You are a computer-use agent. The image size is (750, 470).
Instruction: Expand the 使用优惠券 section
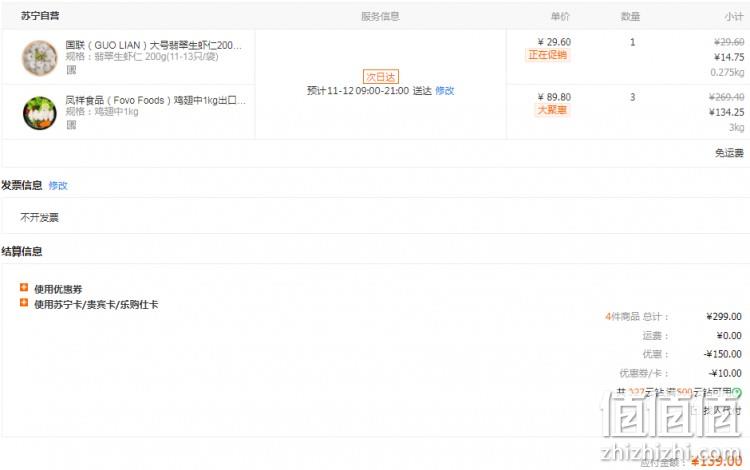tap(24, 287)
